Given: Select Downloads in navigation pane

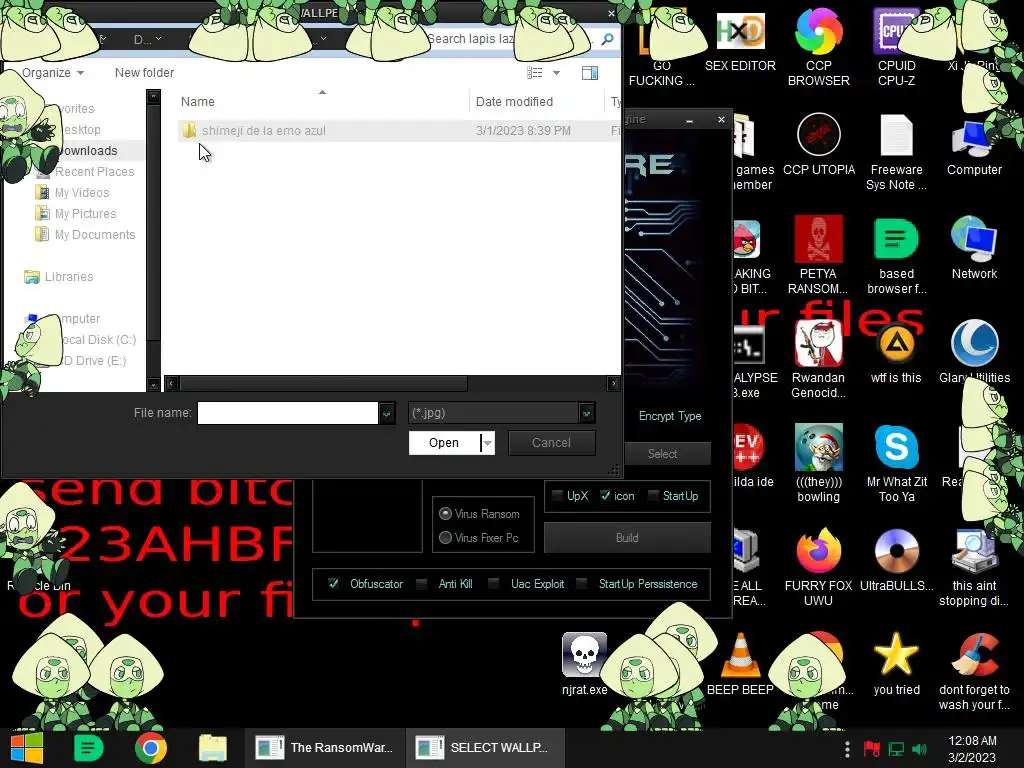Looking at the screenshot, I should coord(87,150).
